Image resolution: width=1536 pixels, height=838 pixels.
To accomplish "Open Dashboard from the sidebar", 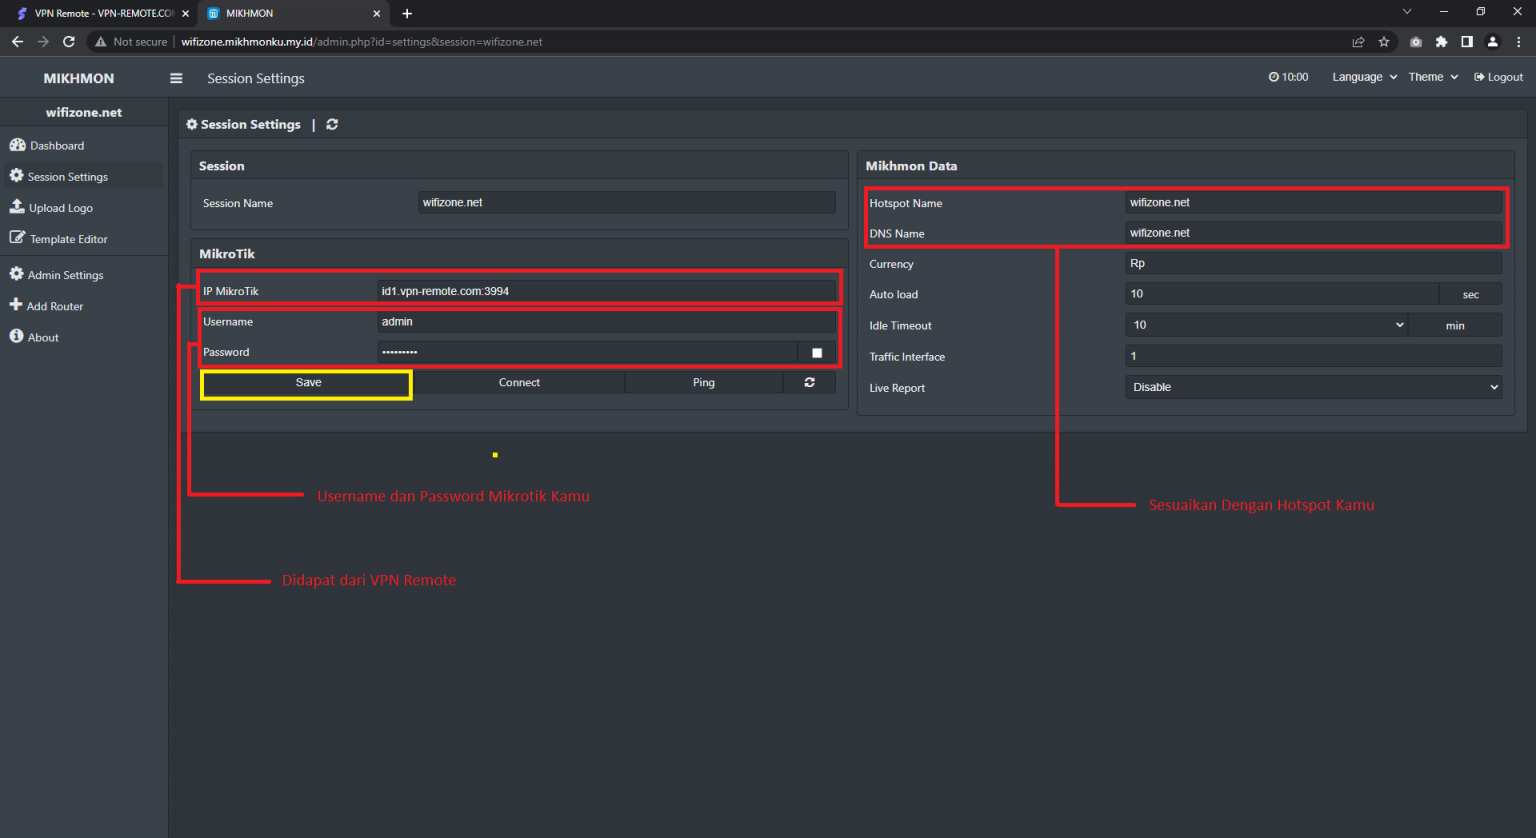I will click(x=57, y=145).
